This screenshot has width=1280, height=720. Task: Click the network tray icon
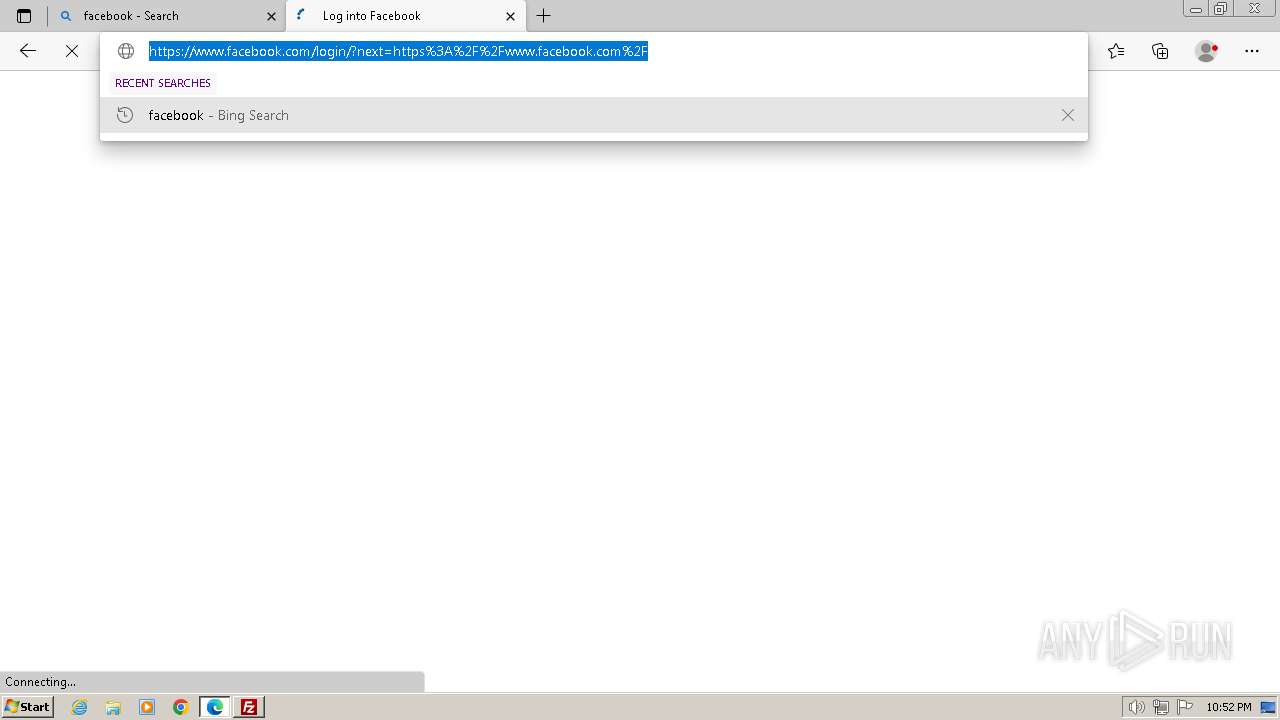(1161, 707)
